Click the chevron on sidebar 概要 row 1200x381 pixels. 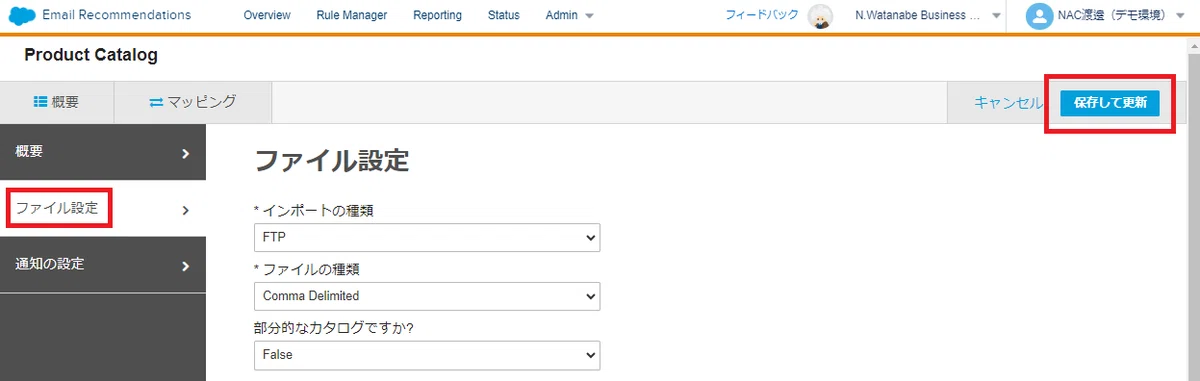pyautogui.click(x=186, y=154)
